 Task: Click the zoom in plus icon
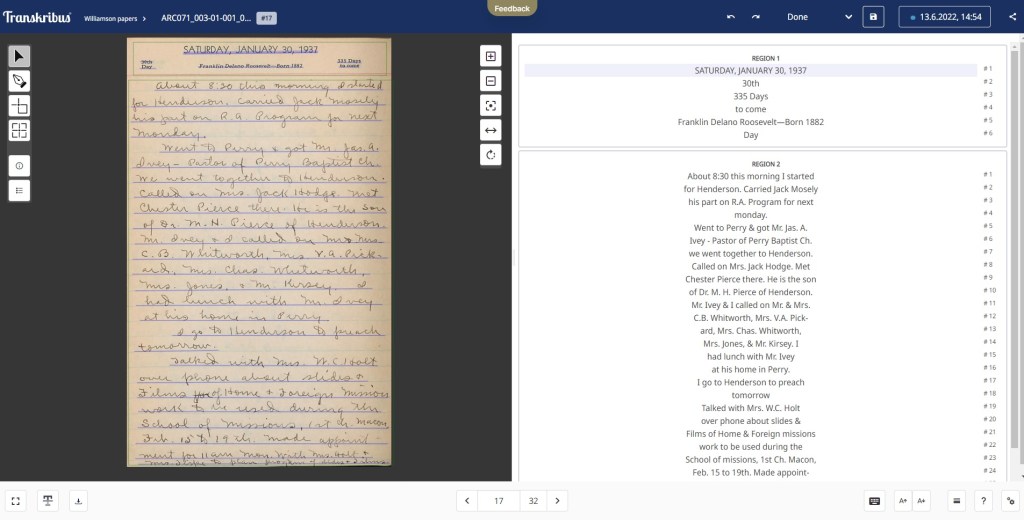coord(491,56)
